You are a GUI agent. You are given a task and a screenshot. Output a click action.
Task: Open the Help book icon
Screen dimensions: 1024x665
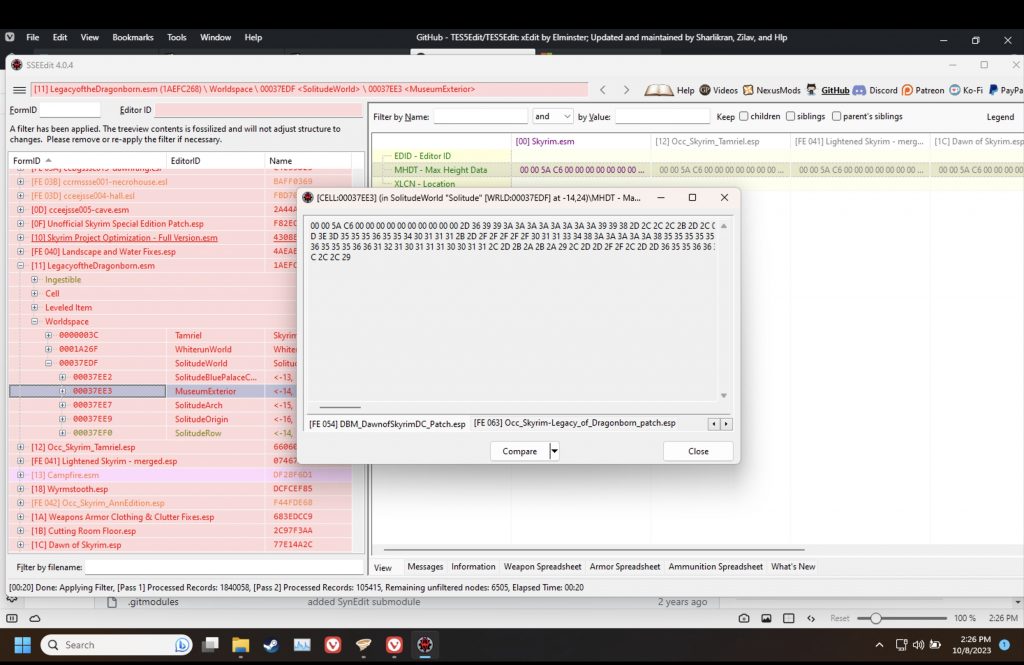click(659, 90)
